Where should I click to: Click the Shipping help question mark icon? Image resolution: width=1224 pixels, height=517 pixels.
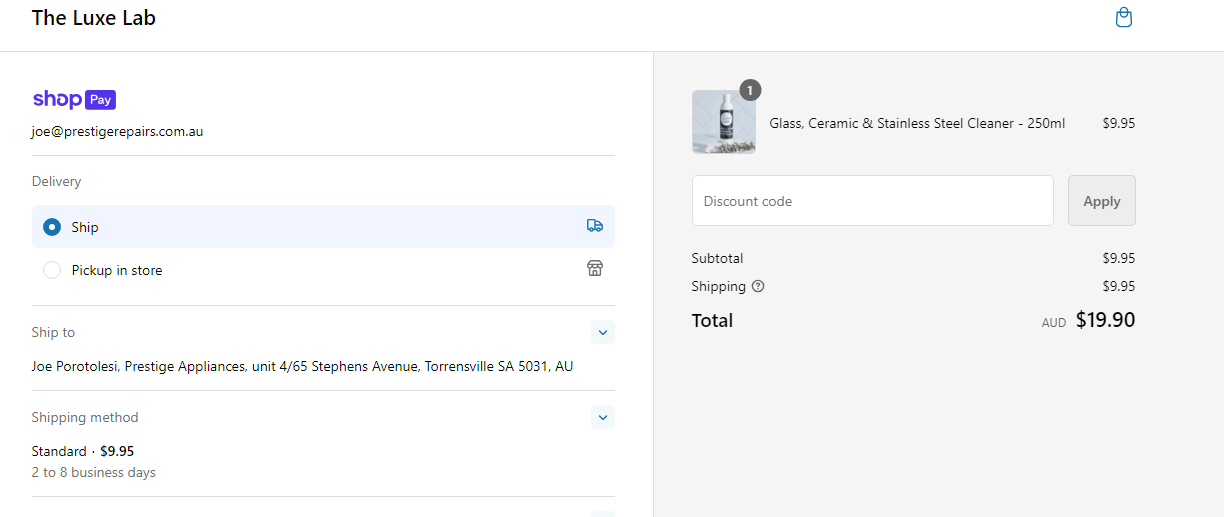(x=758, y=286)
